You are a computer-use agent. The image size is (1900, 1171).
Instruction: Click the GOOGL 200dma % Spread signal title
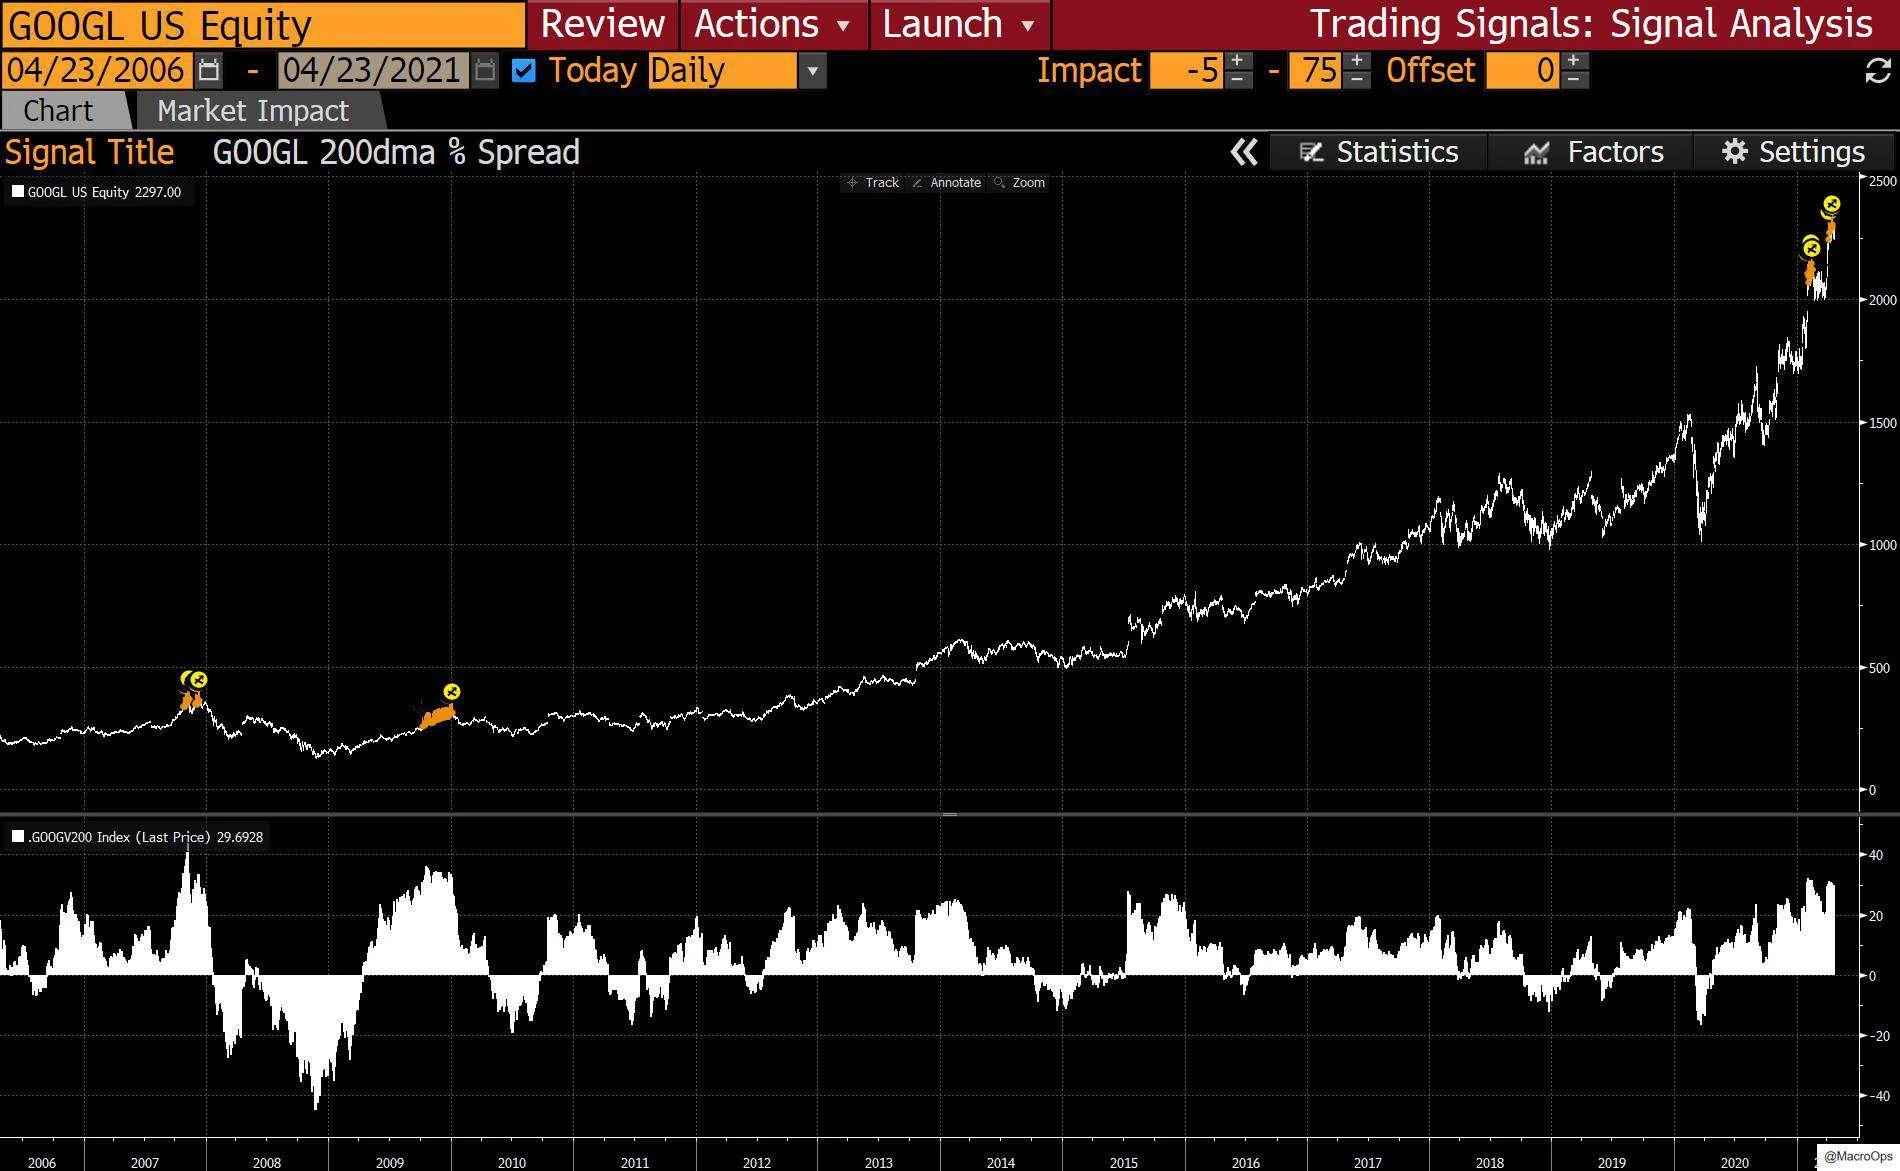point(396,152)
